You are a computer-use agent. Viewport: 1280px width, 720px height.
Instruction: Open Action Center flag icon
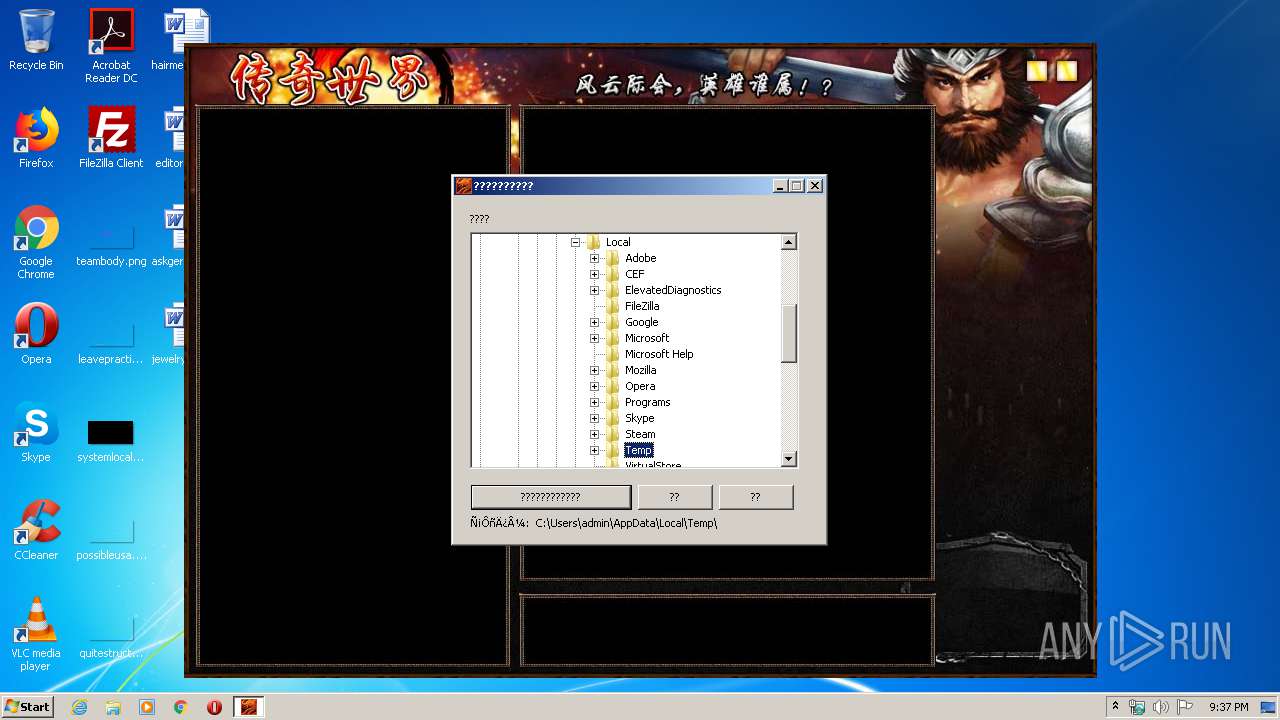click(x=1185, y=707)
